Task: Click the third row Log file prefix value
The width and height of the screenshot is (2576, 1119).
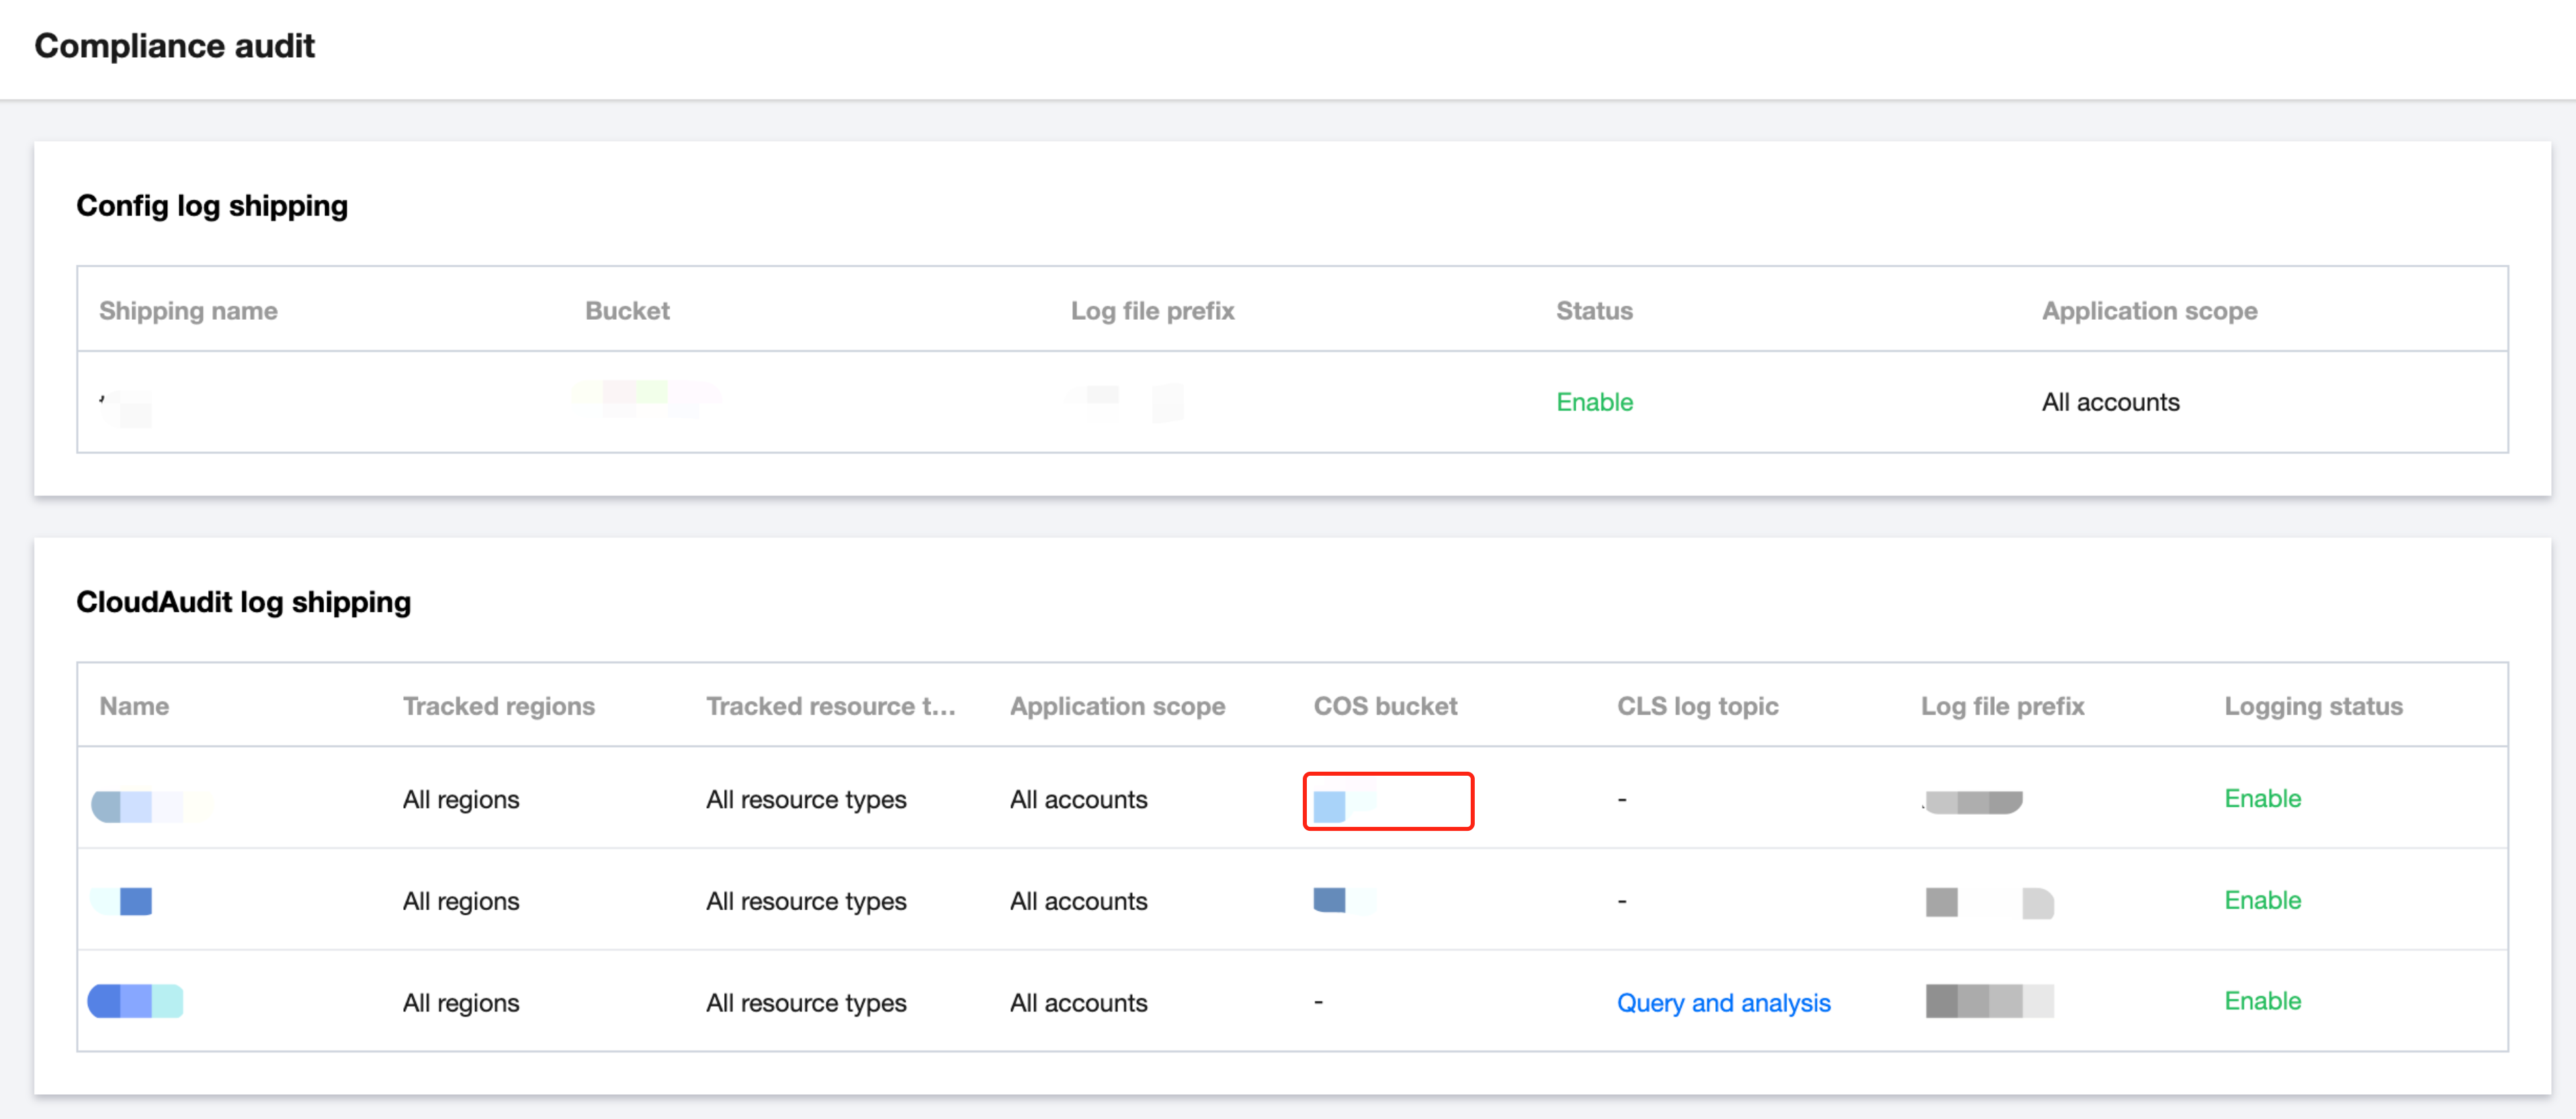Action: click(x=1989, y=1001)
